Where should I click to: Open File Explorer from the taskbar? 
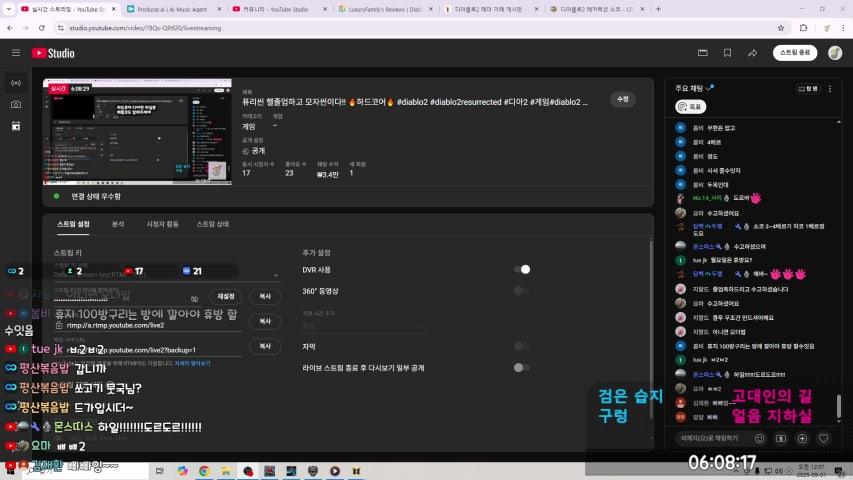click(226, 471)
